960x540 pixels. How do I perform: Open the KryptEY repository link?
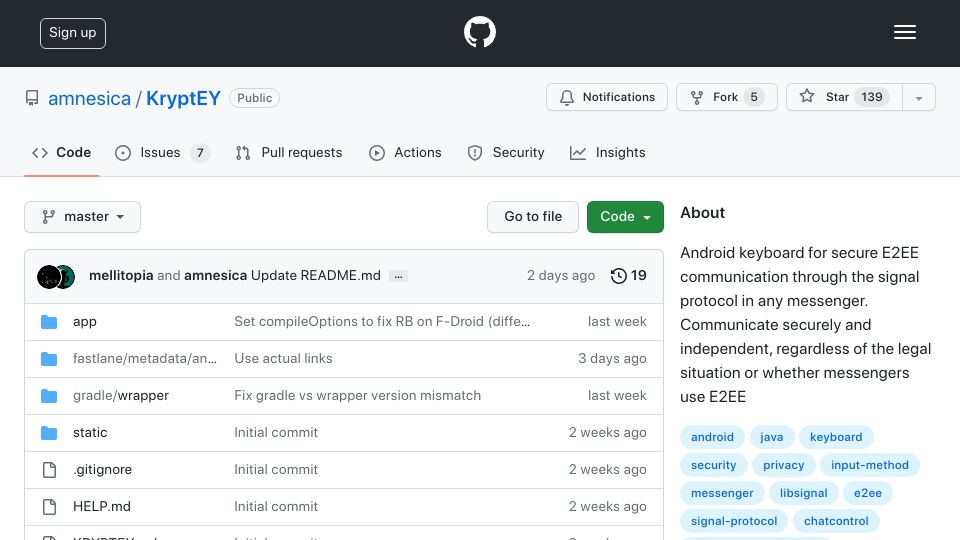tap(183, 98)
